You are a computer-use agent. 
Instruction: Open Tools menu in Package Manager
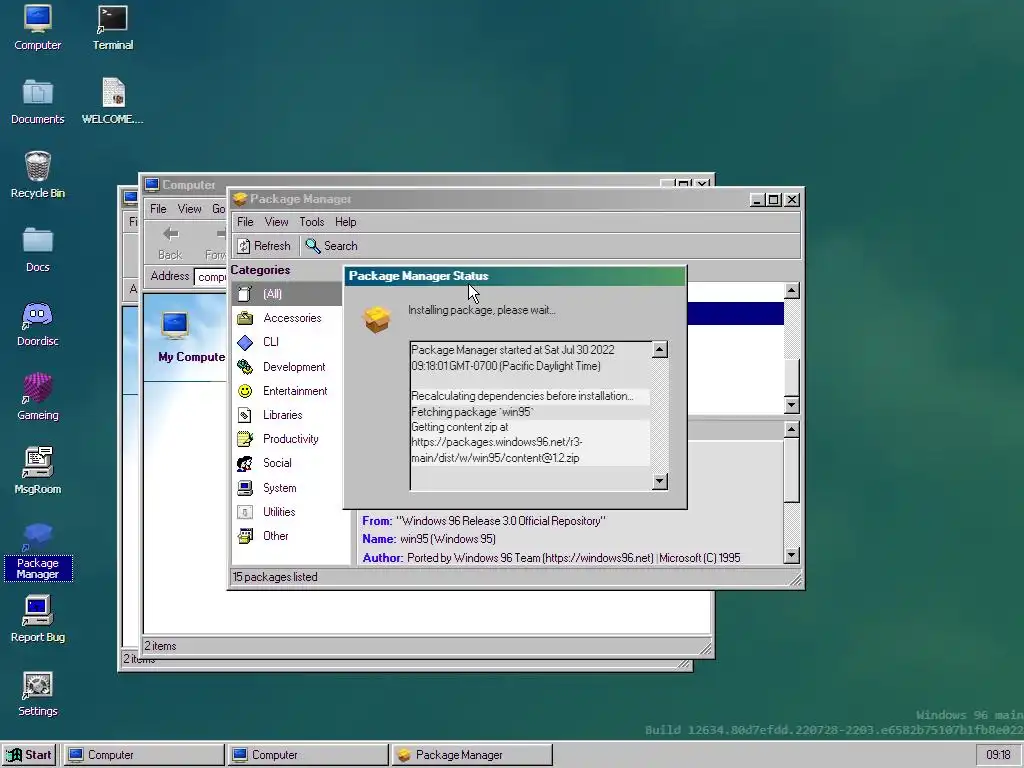tap(312, 222)
